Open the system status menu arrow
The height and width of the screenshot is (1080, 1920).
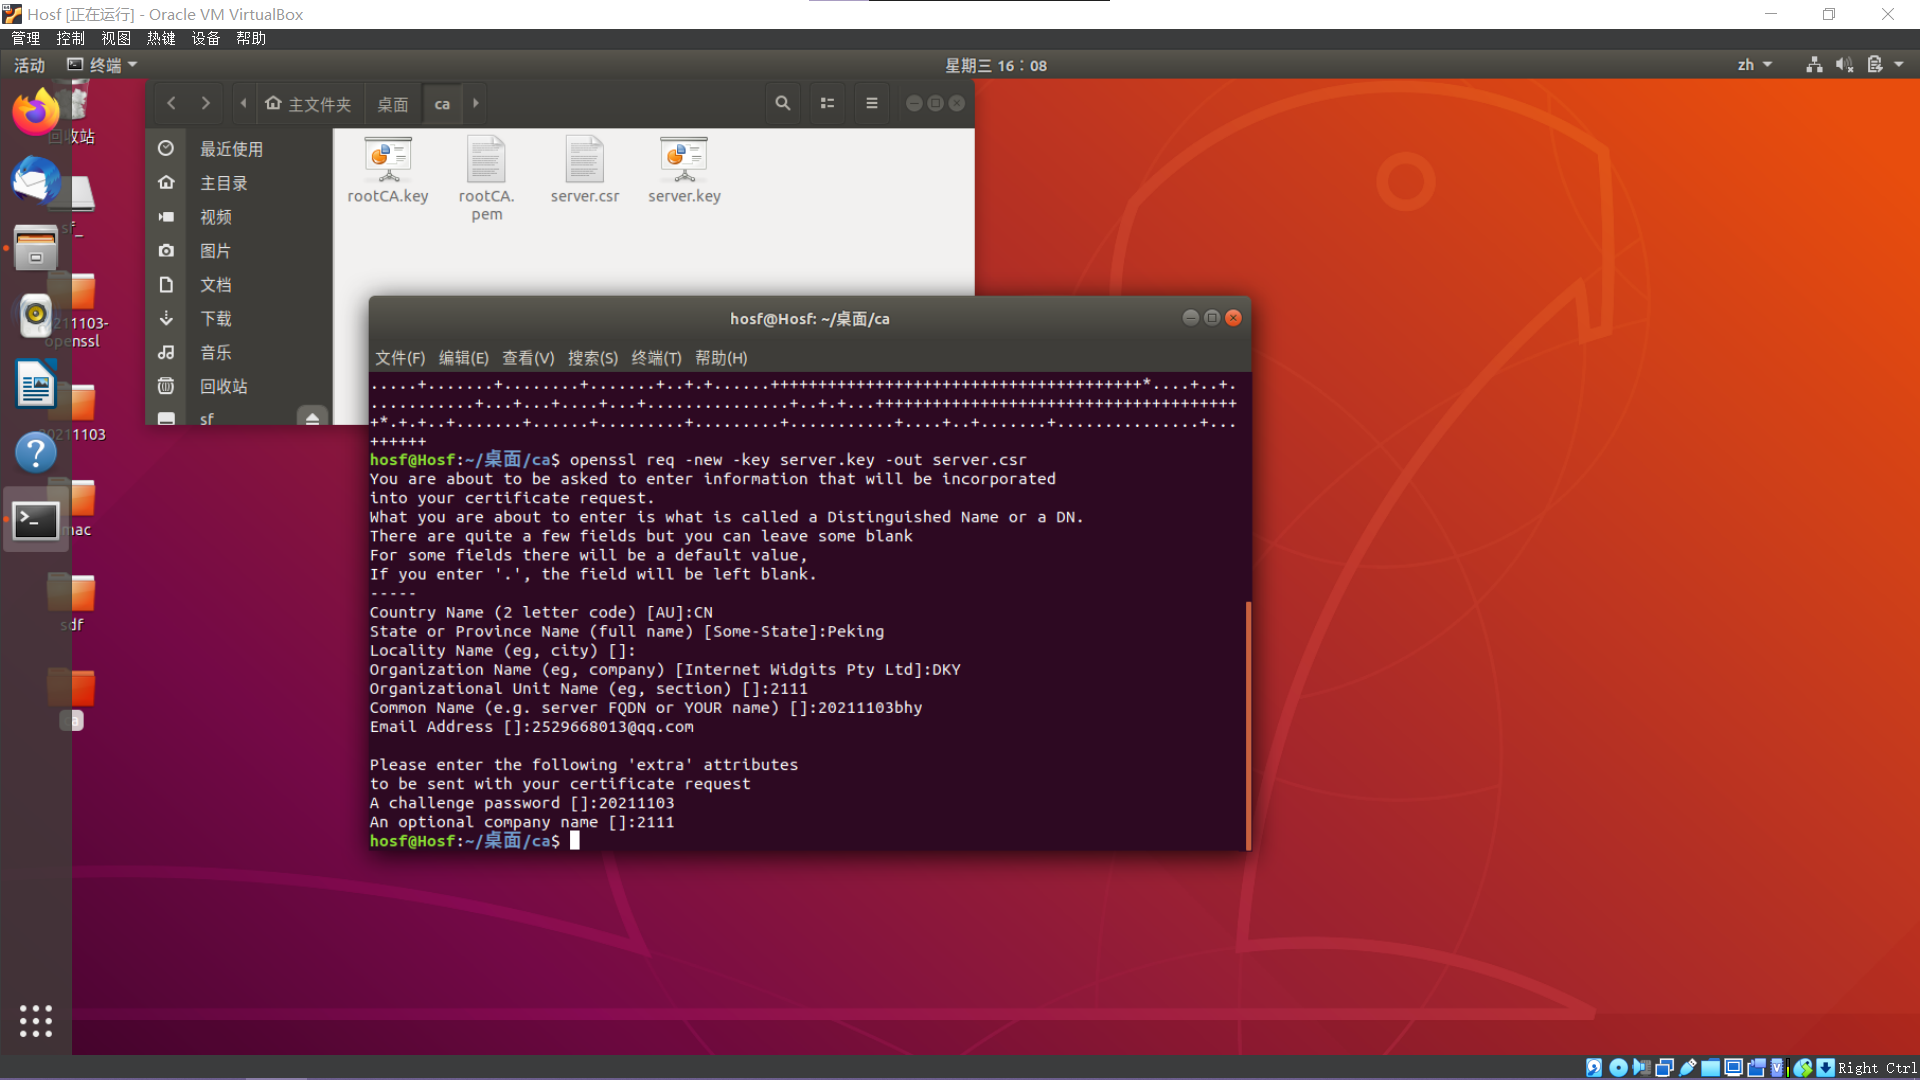1899,65
